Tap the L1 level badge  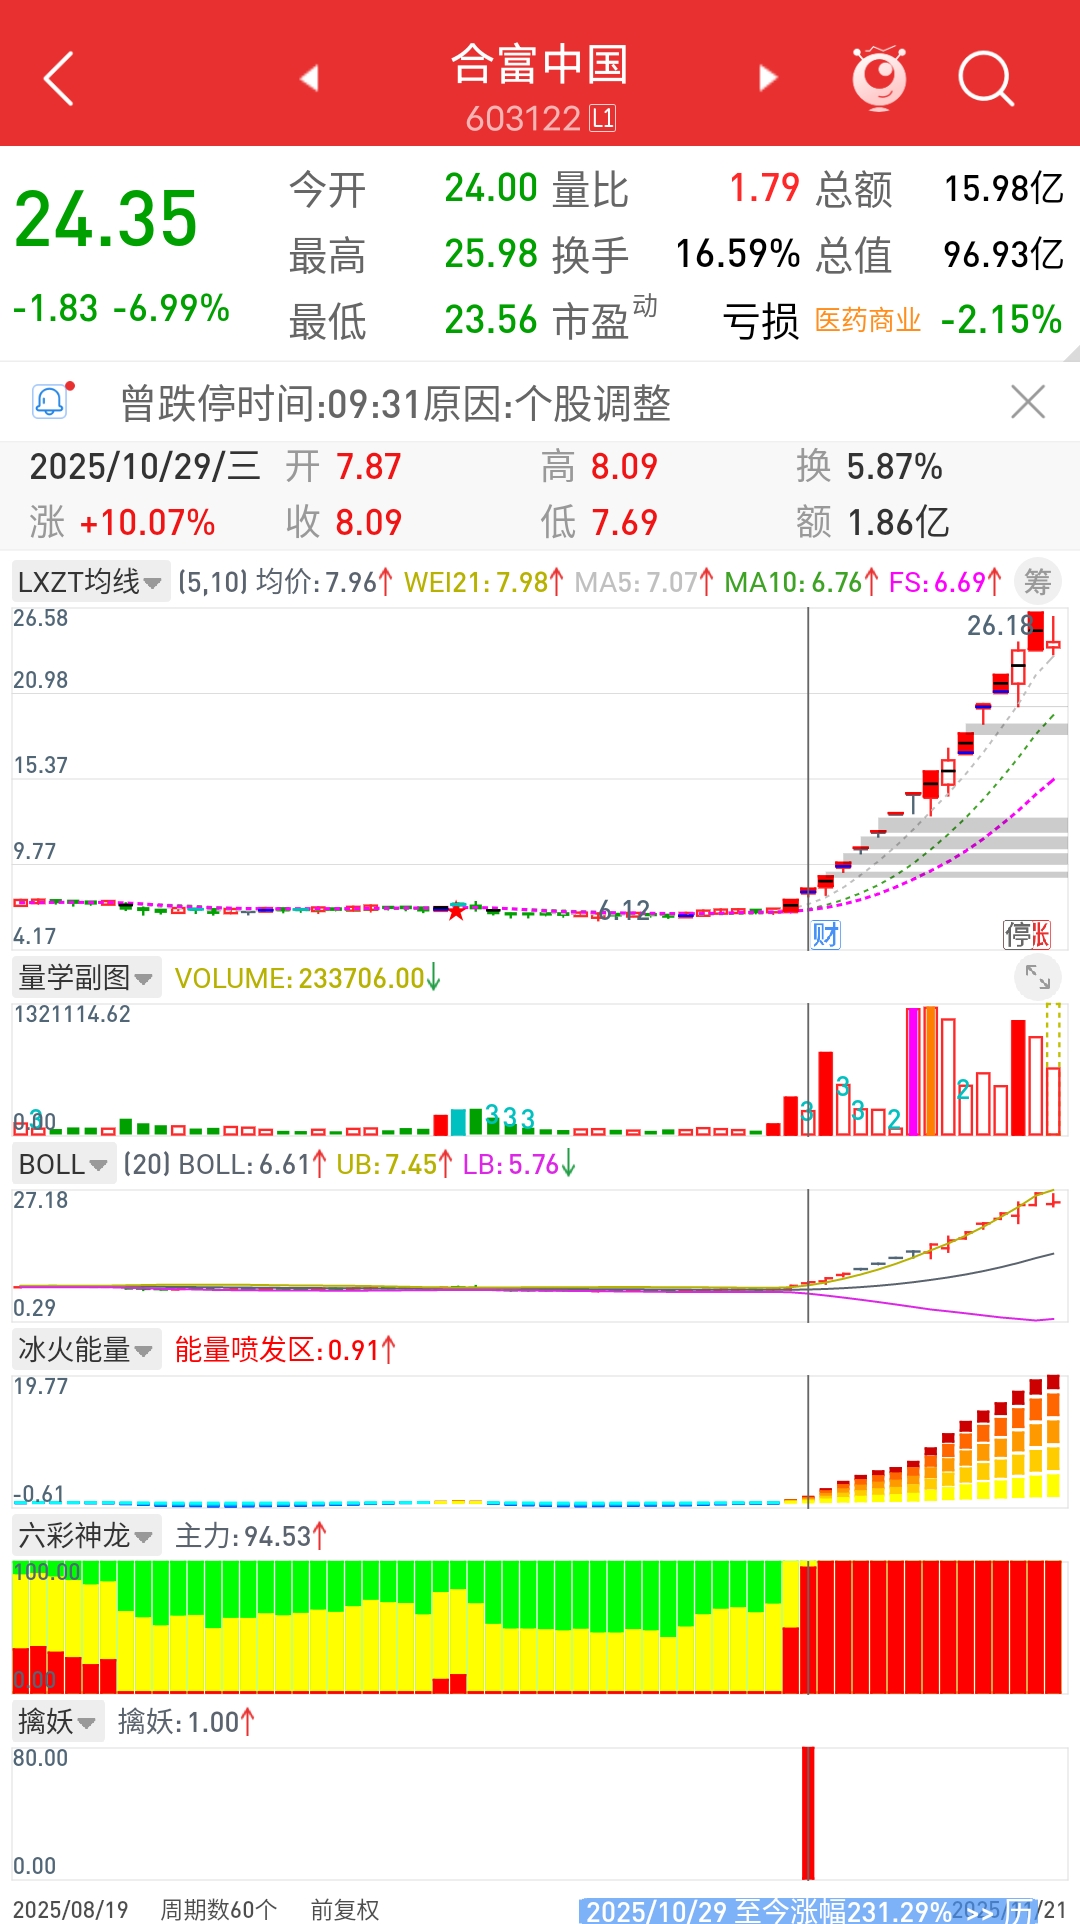[x=603, y=119]
